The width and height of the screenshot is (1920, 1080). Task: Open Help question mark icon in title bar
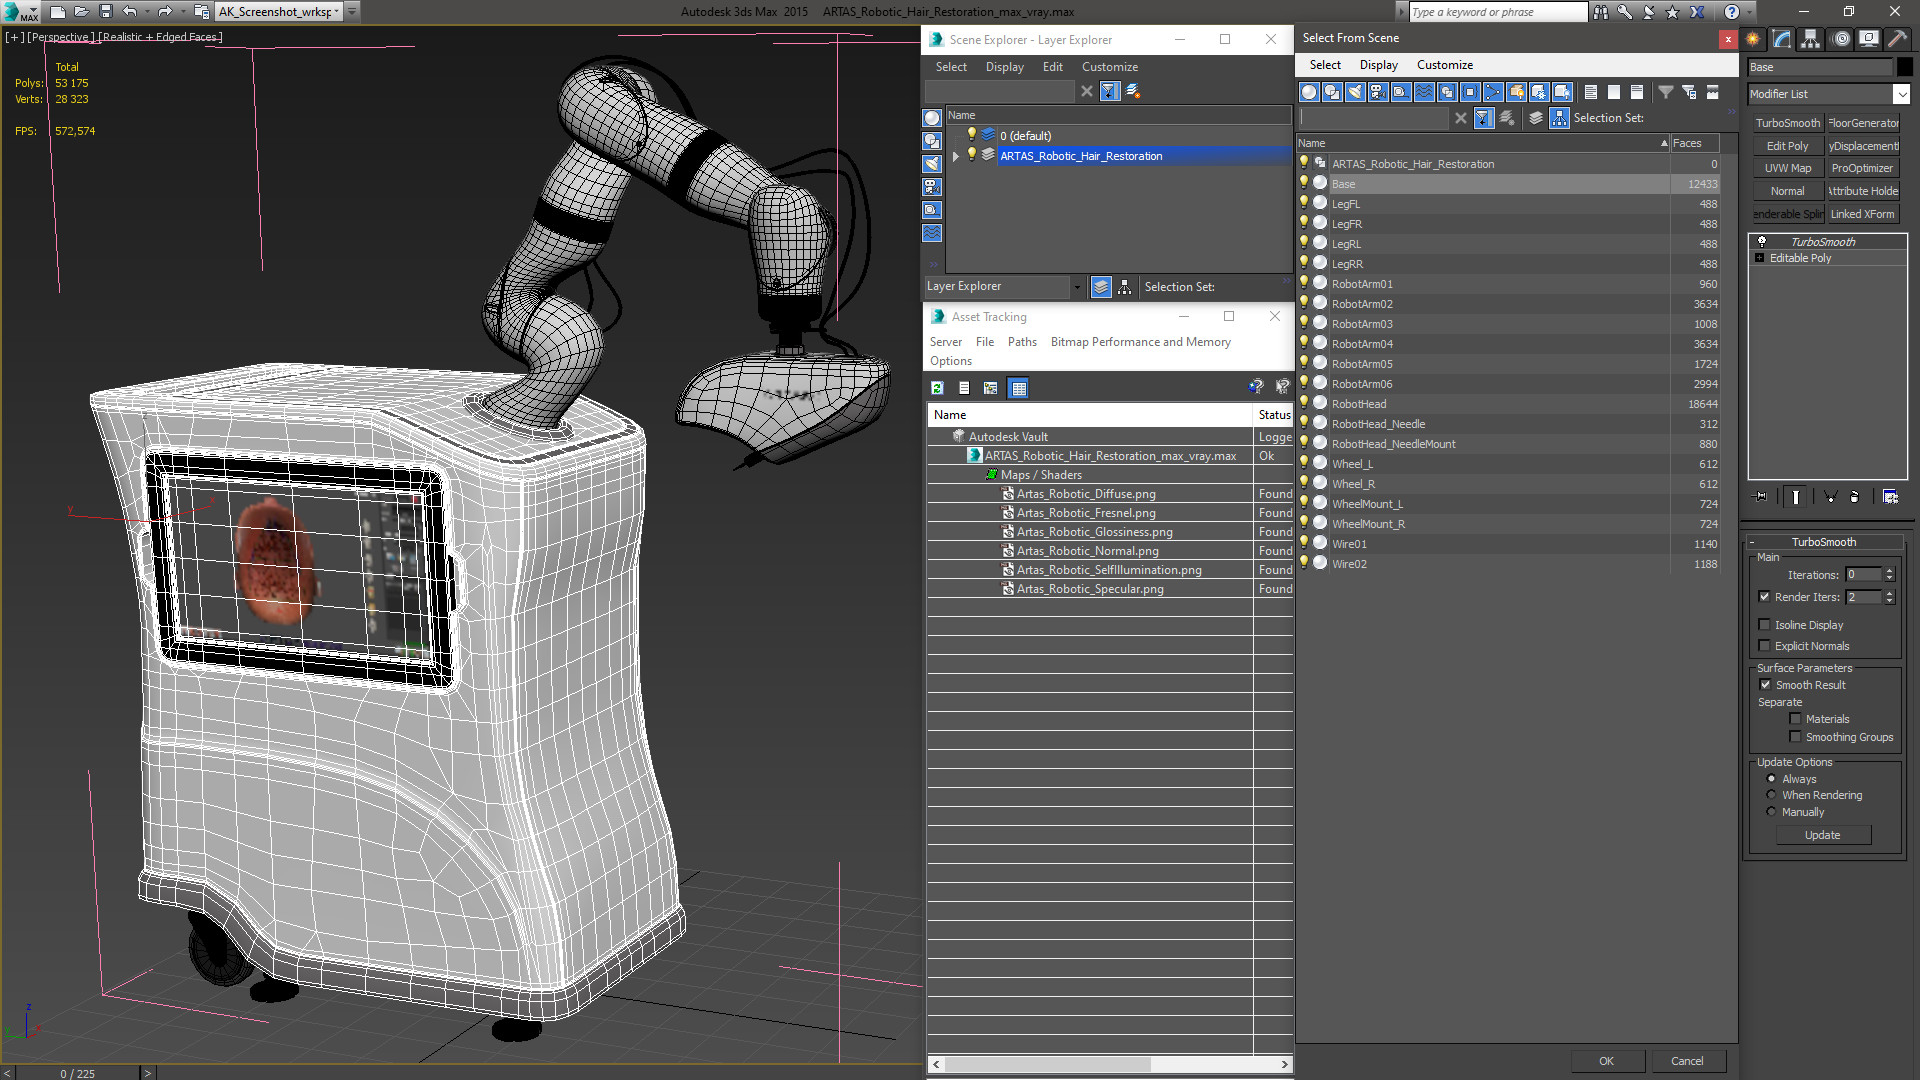point(1732,12)
